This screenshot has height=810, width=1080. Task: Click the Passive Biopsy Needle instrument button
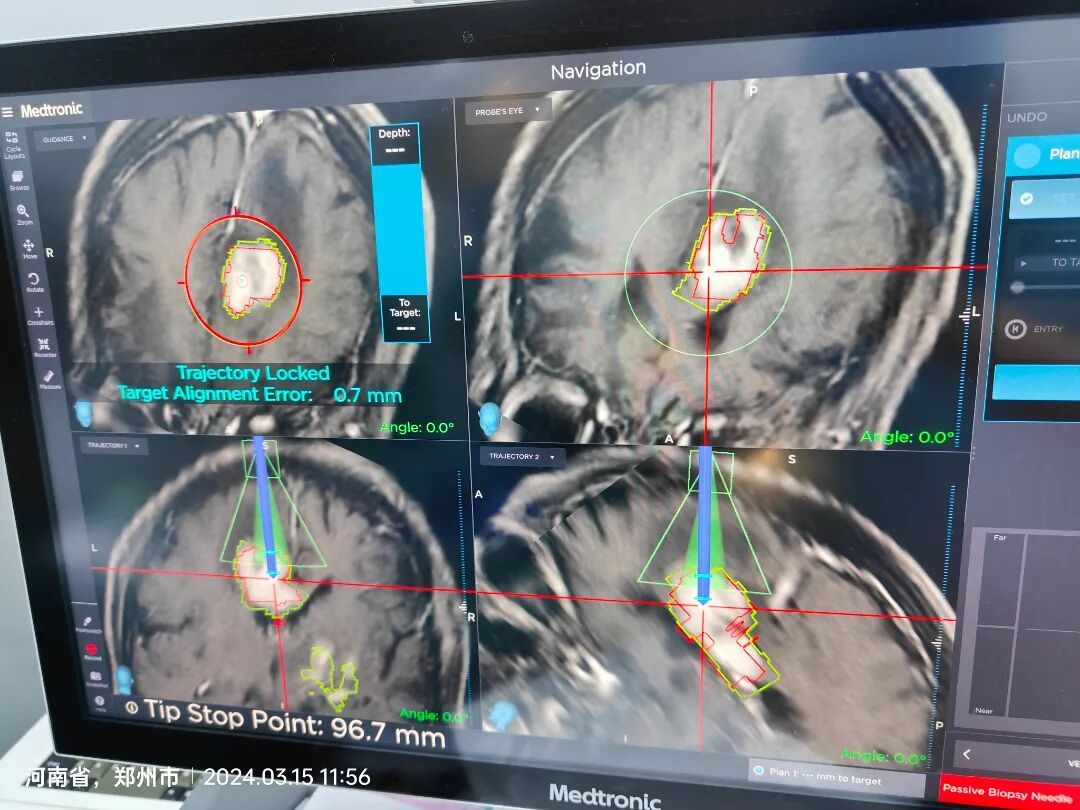1009,793
